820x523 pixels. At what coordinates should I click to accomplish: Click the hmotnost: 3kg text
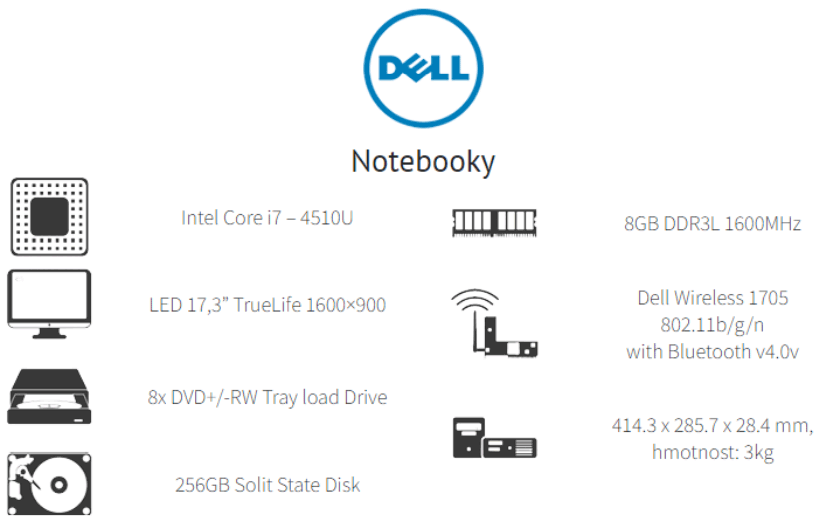(712, 452)
